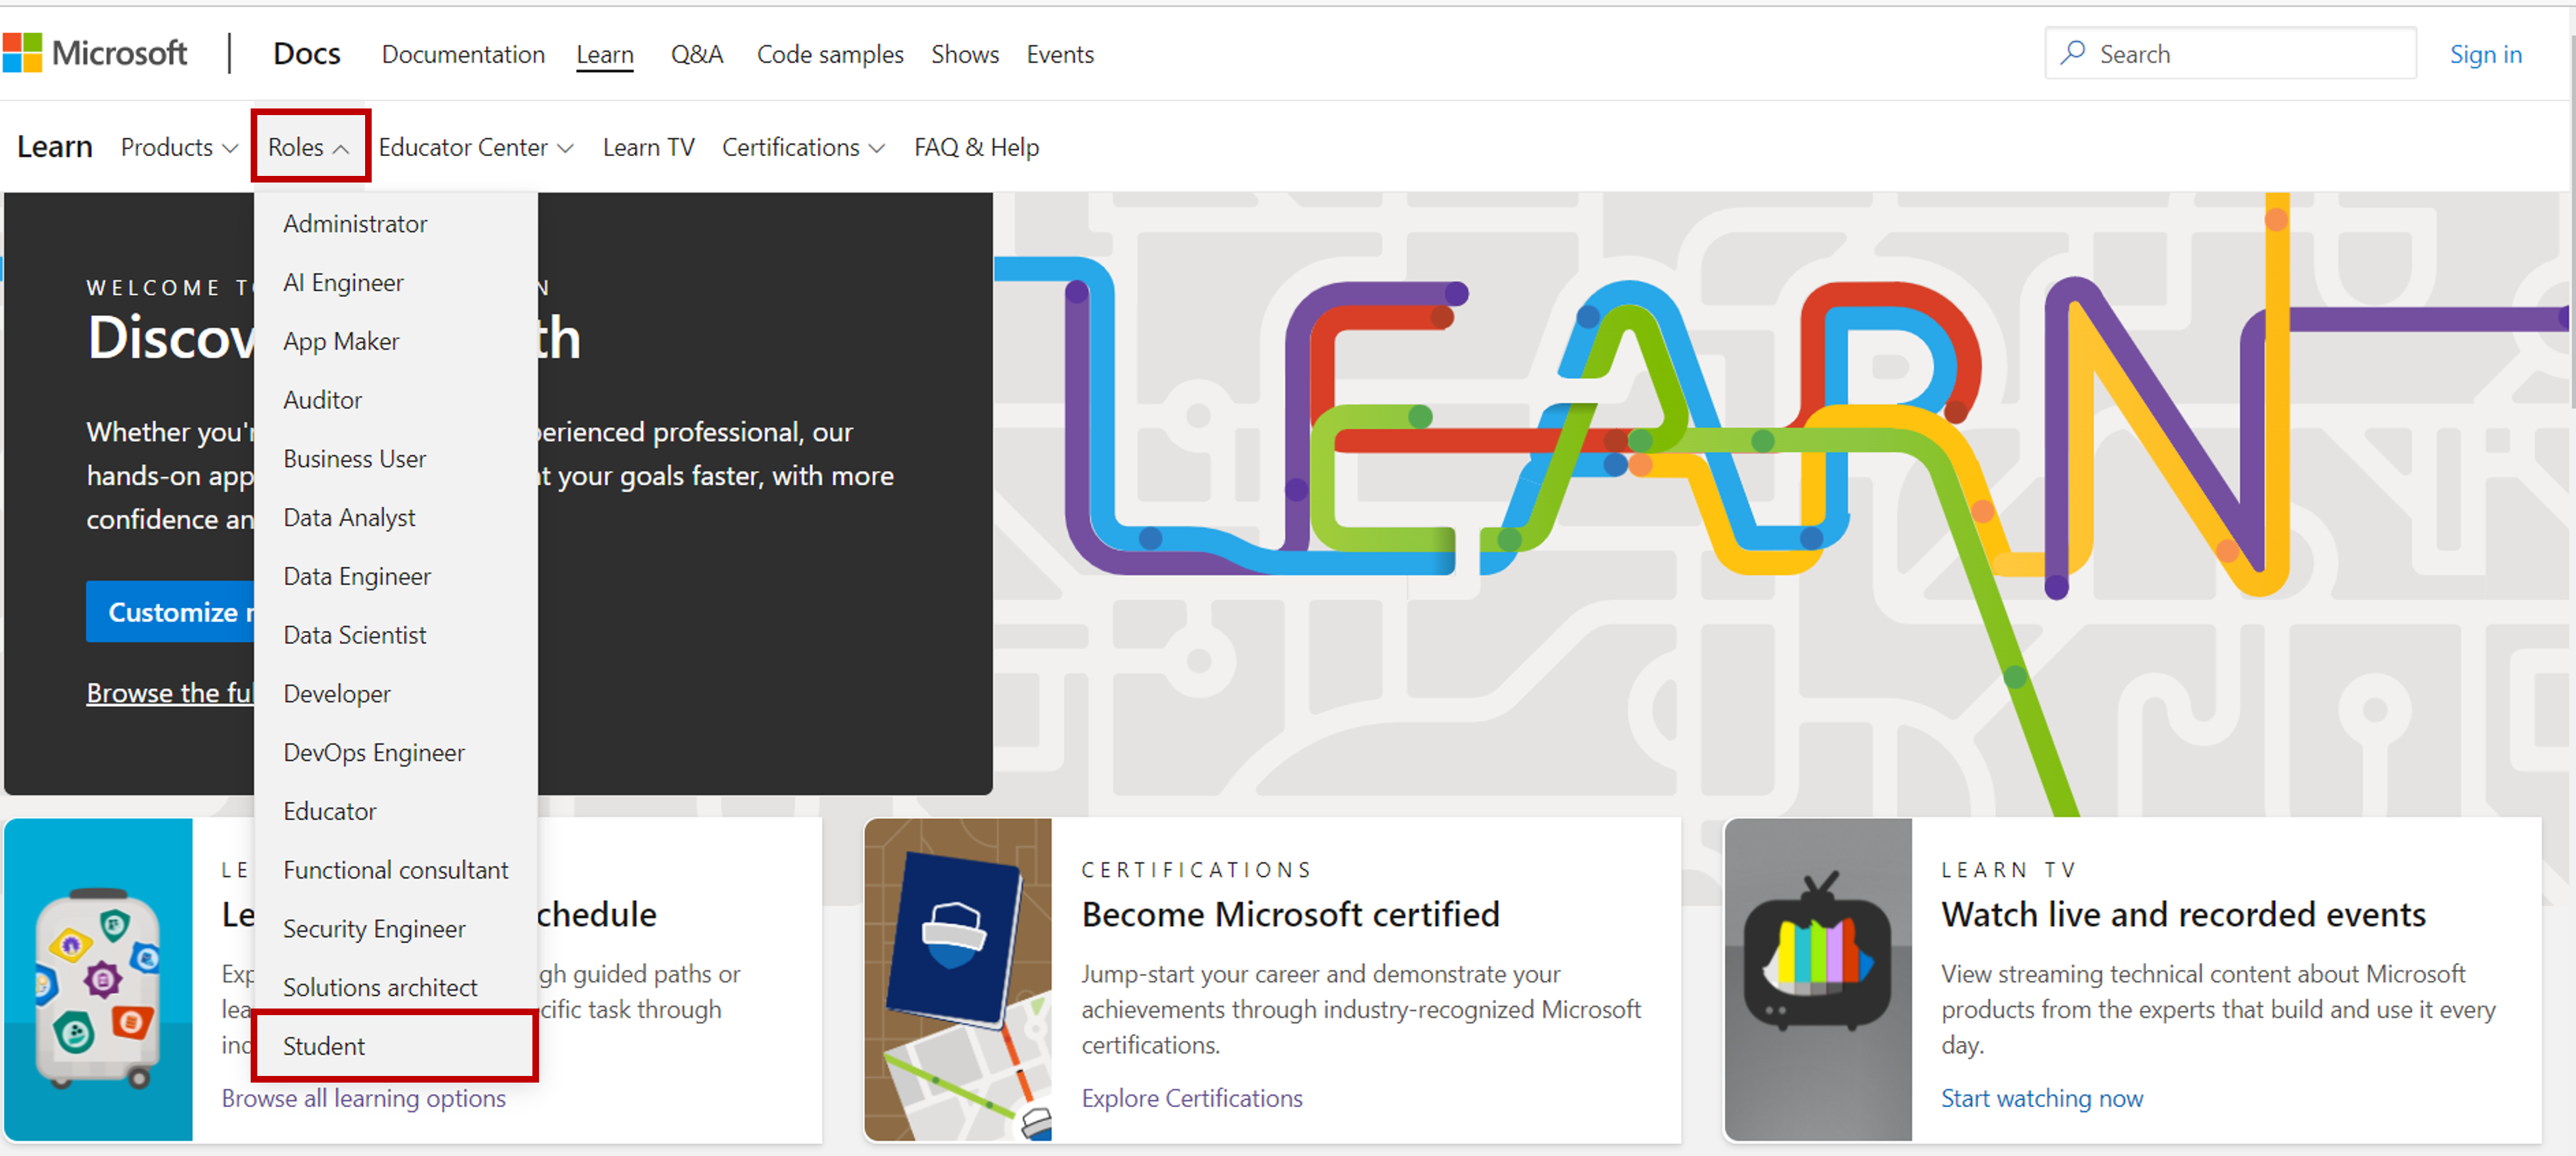Select Student role
This screenshot has height=1156, width=2576.
pos(396,1046)
